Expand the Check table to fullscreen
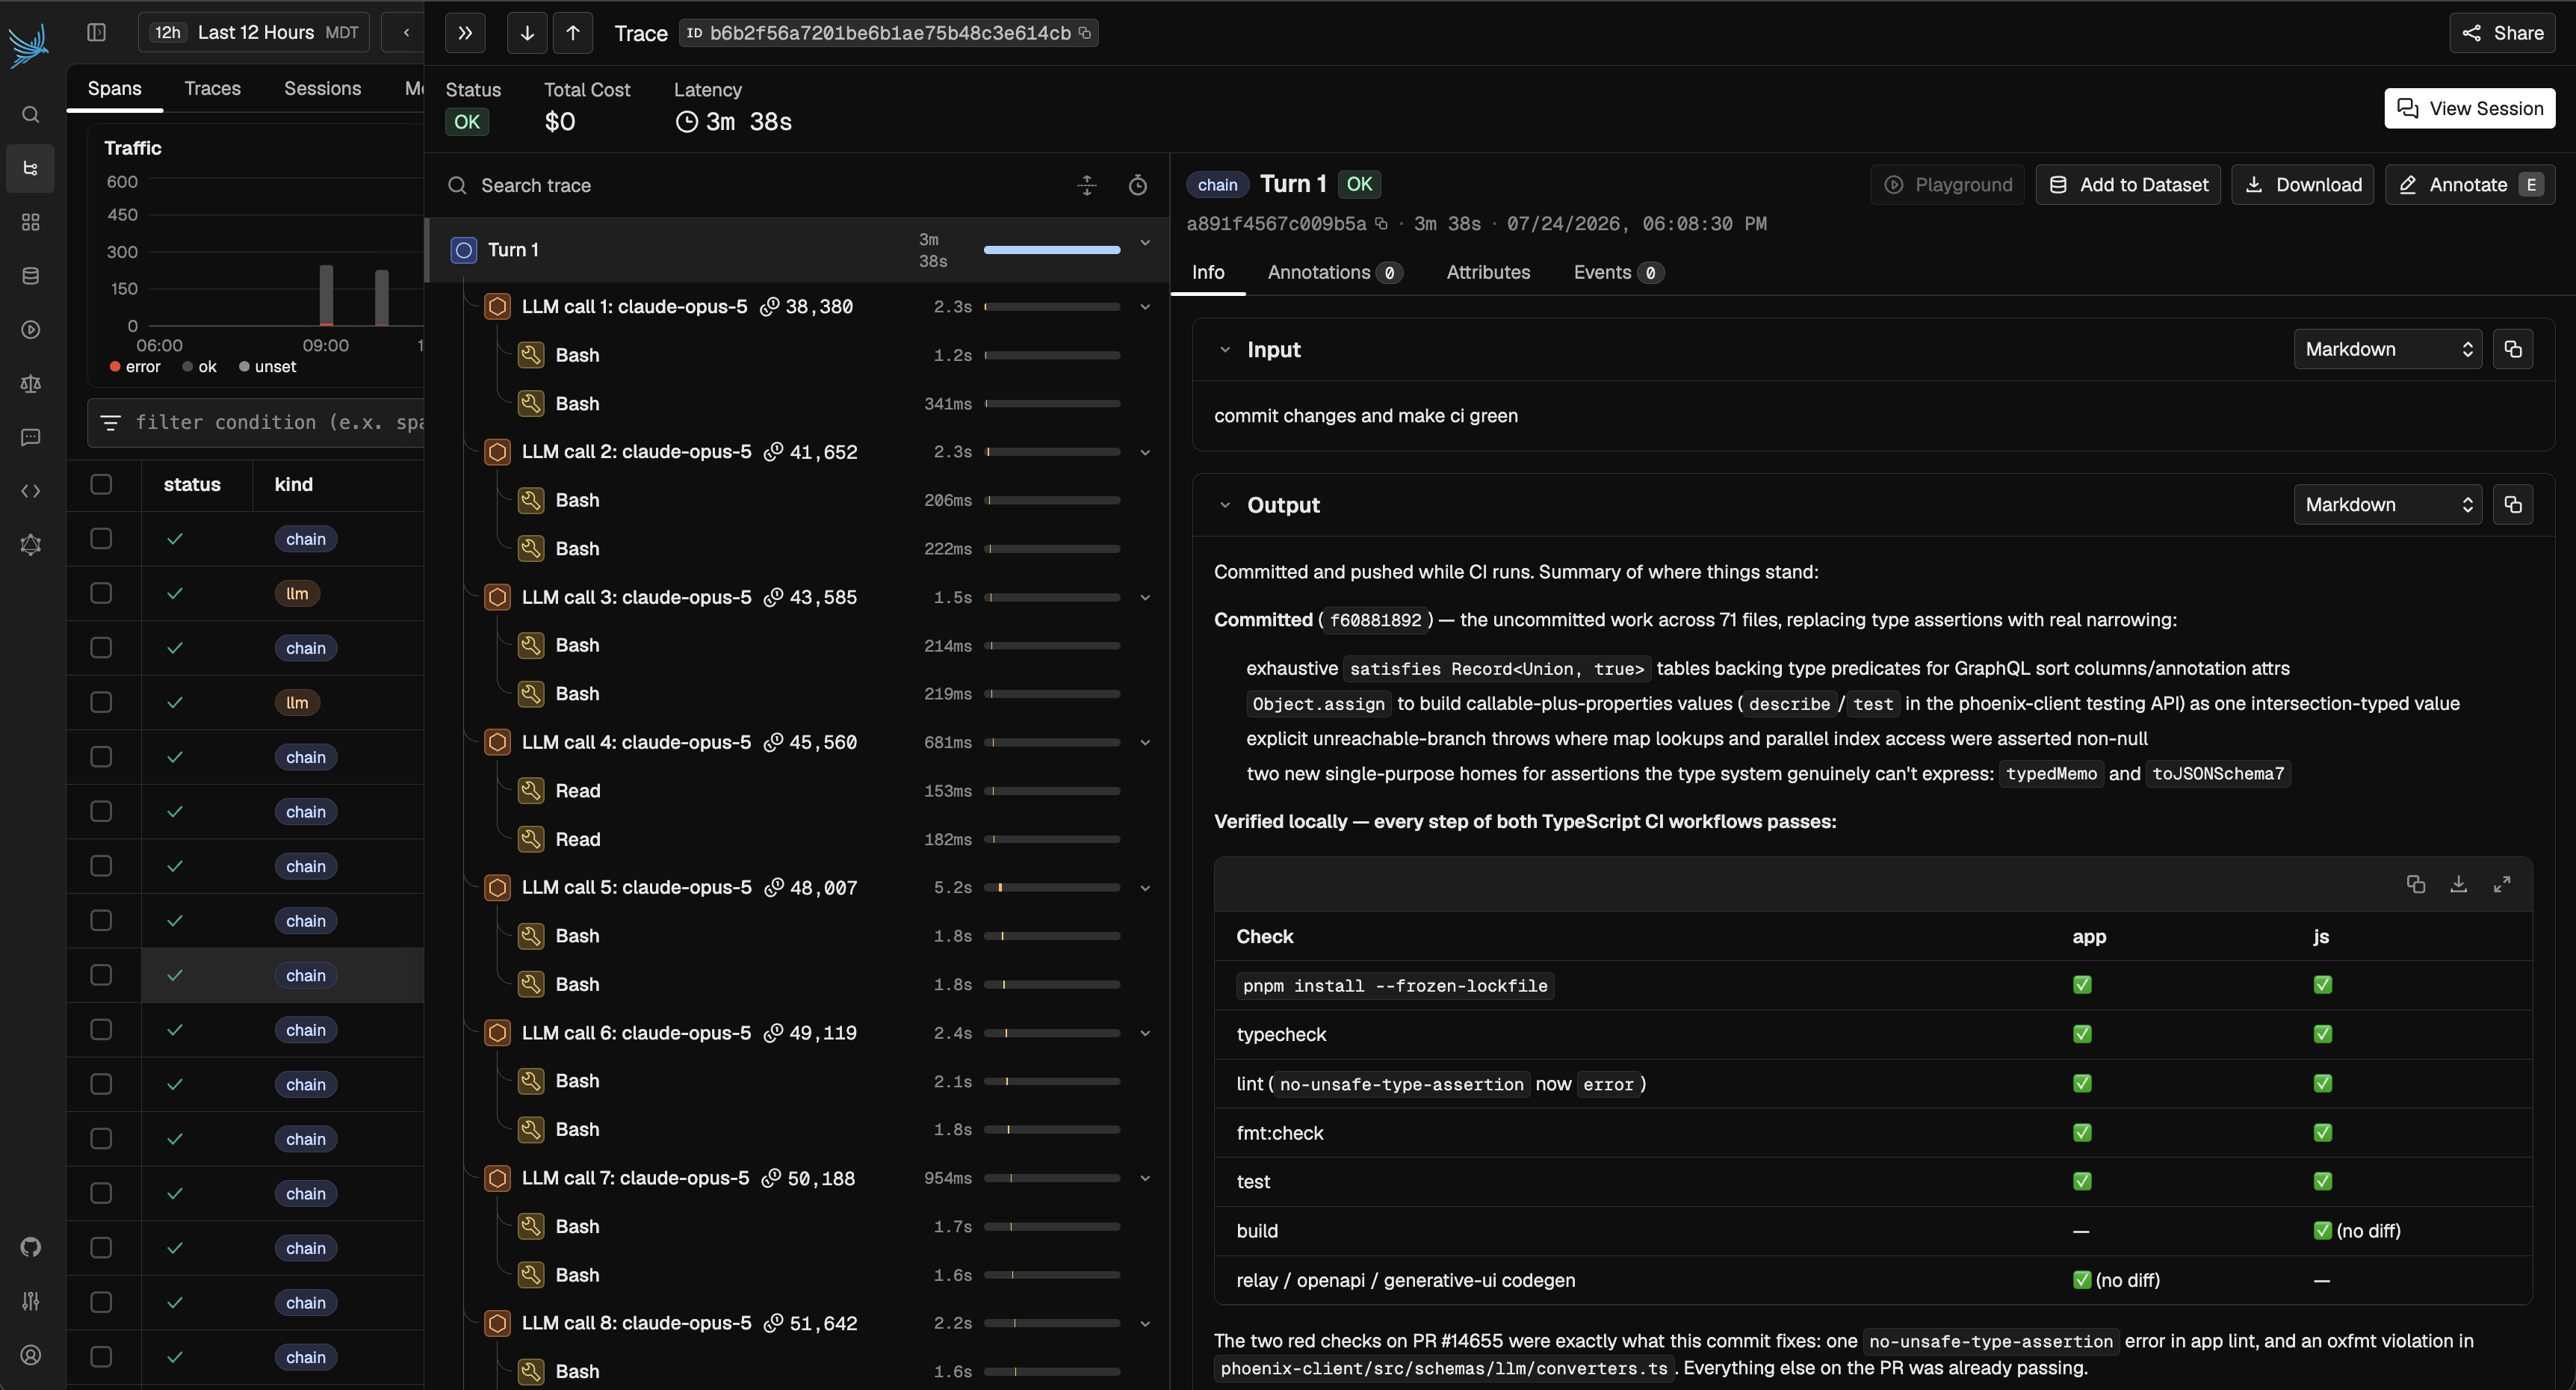The width and height of the screenshot is (2576, 1390). (2502, 884)
